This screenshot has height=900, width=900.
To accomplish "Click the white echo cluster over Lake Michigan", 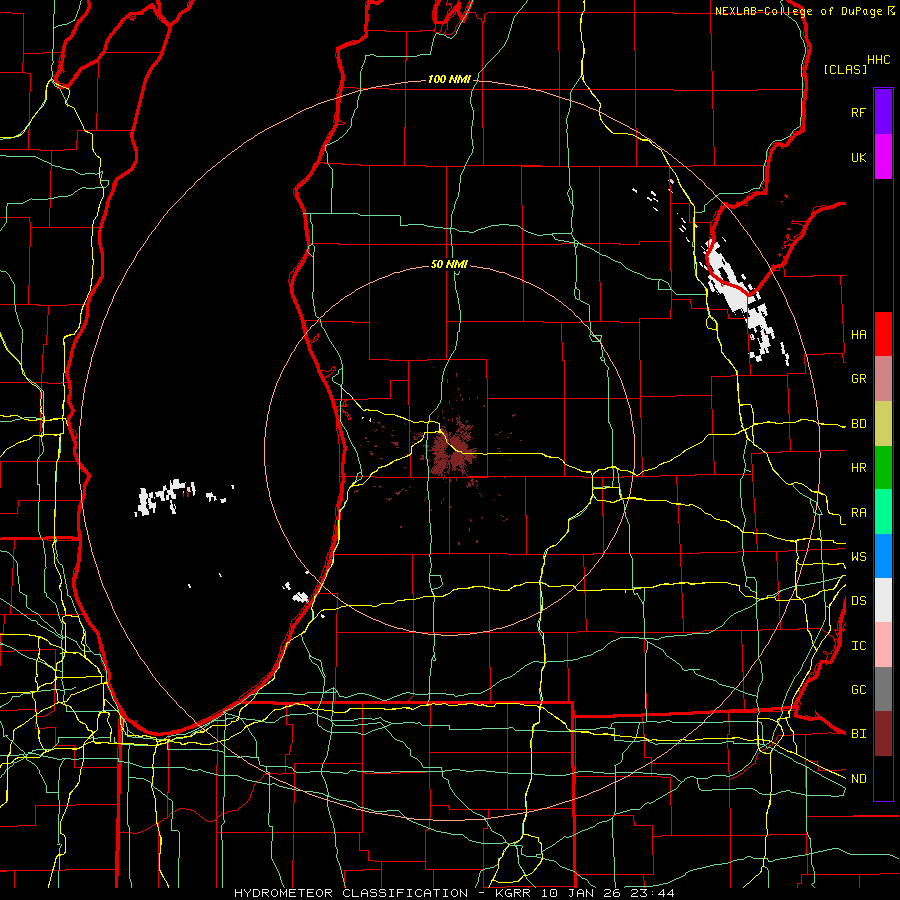I will click(x=165, y=496).
